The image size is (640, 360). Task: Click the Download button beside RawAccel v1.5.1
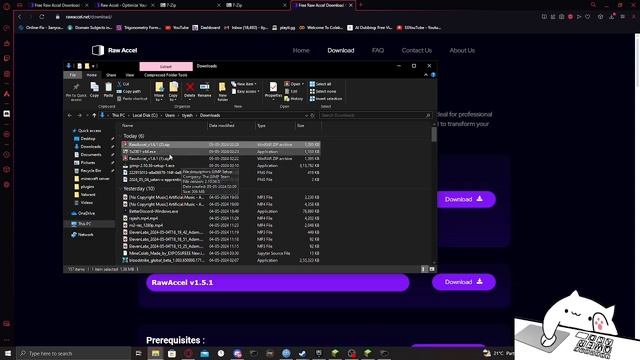click(x=464, y=282)
